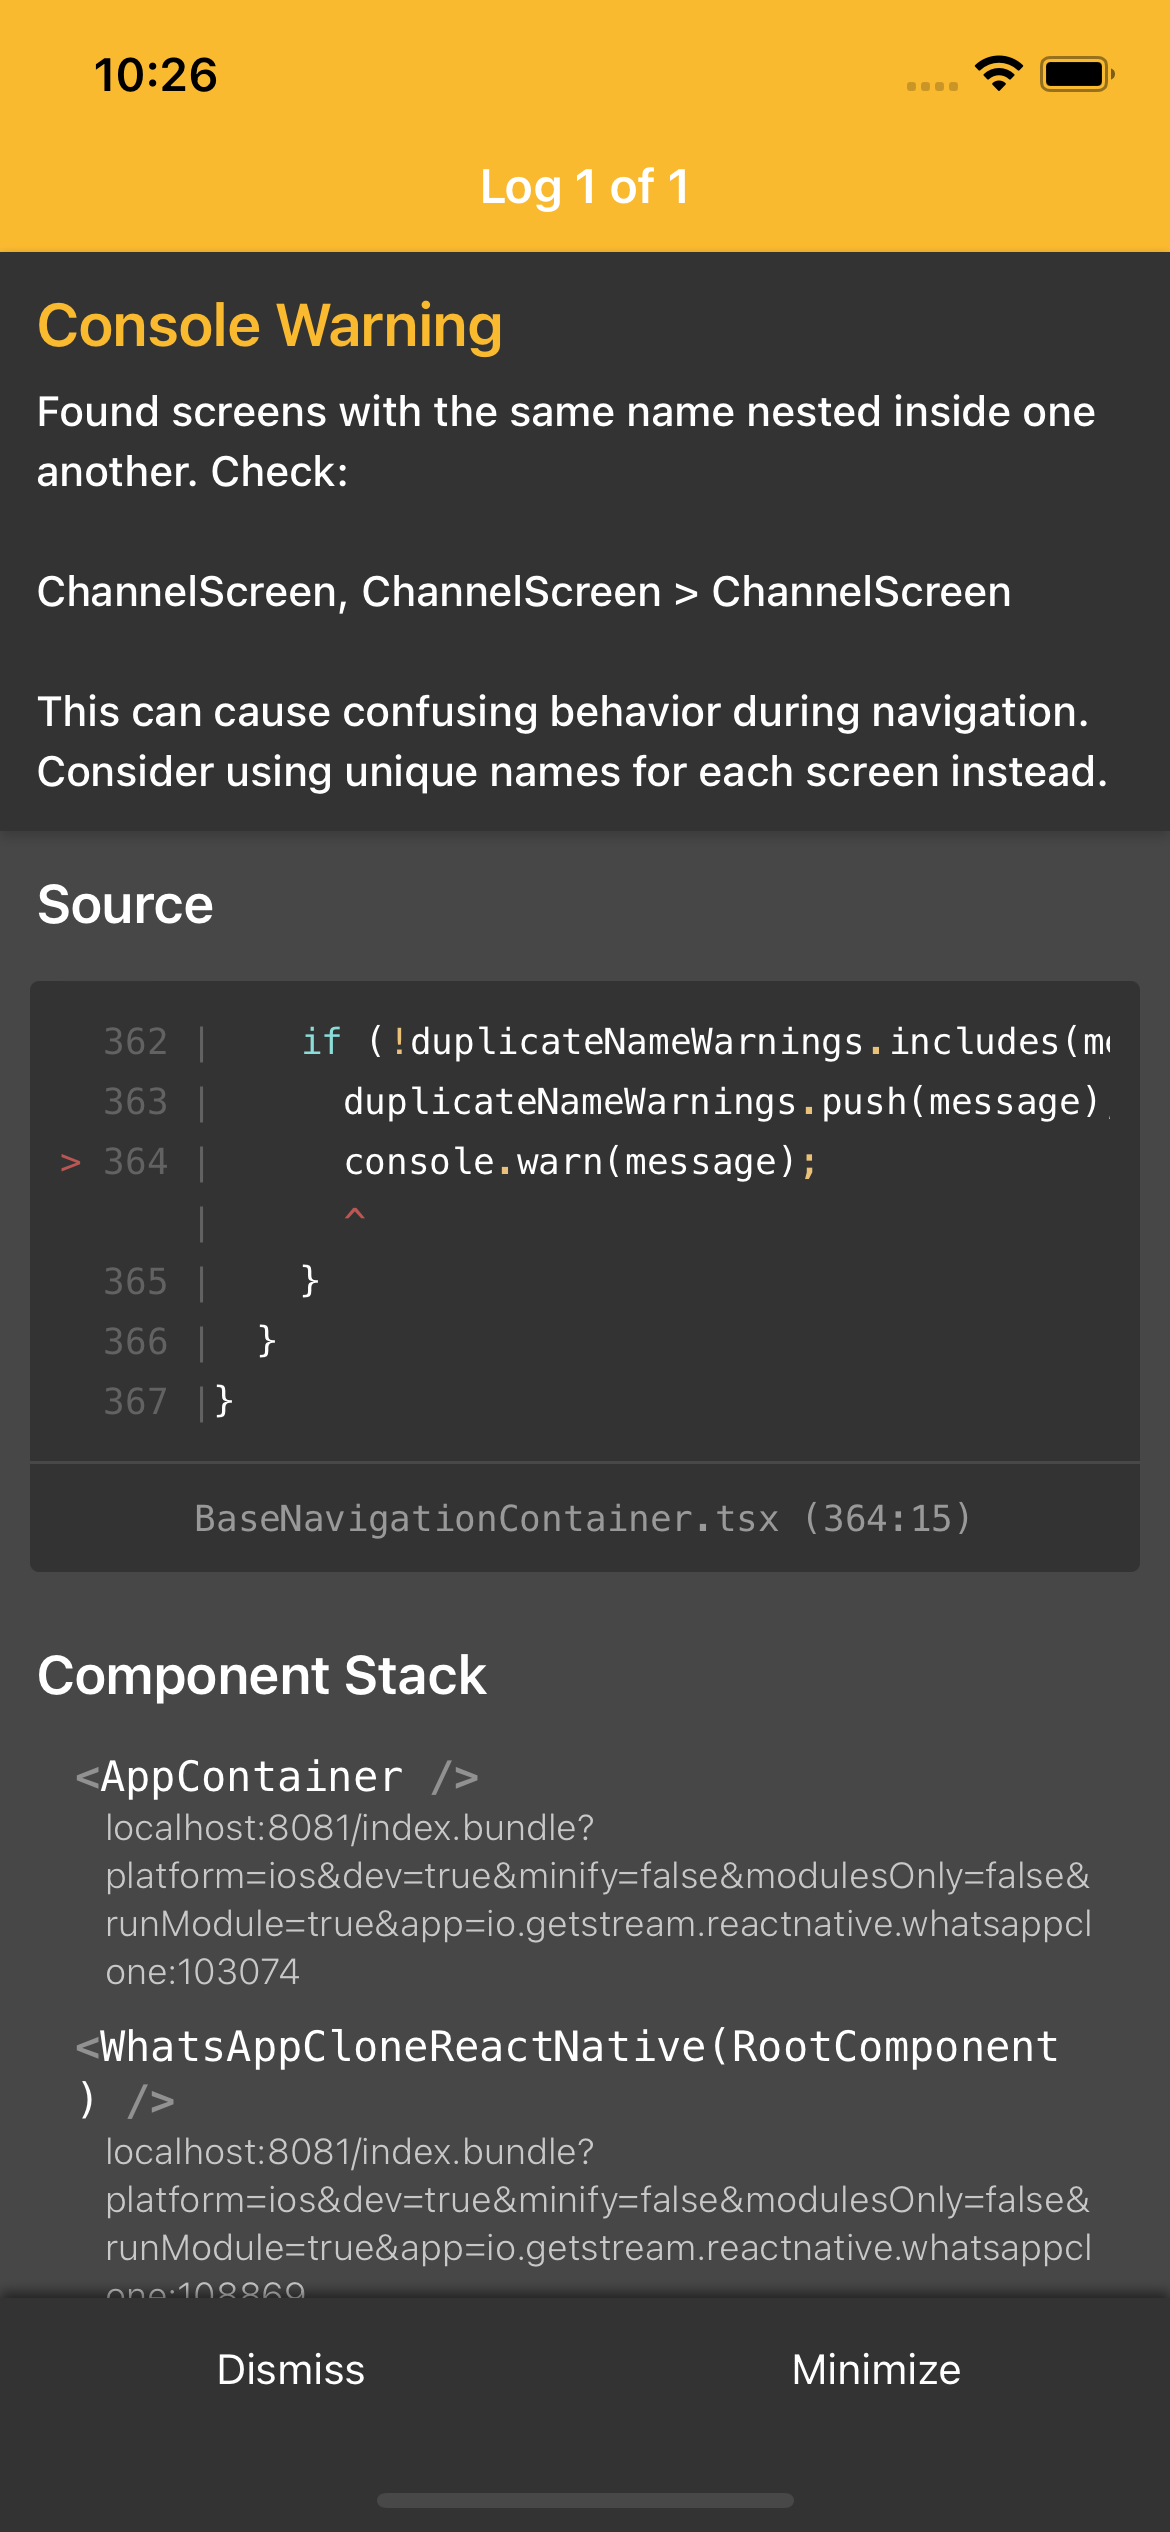Minimize the LogBox warning panel
The height and width of the screenshot is (2532, 1170).
coord(876,2369)
